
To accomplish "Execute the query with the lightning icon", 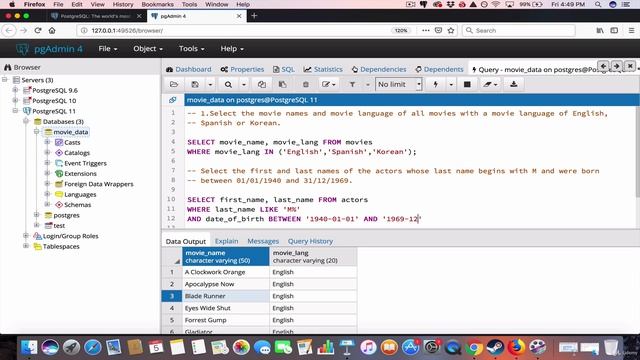I will pos(436,84).
